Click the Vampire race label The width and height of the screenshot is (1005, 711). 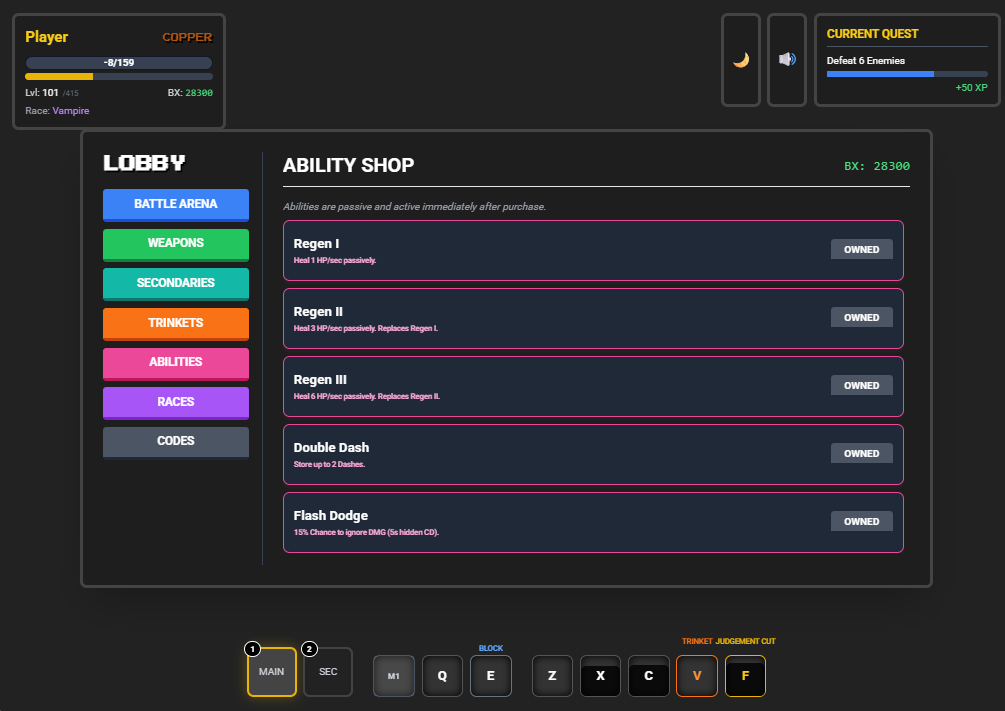click(71, 111)
